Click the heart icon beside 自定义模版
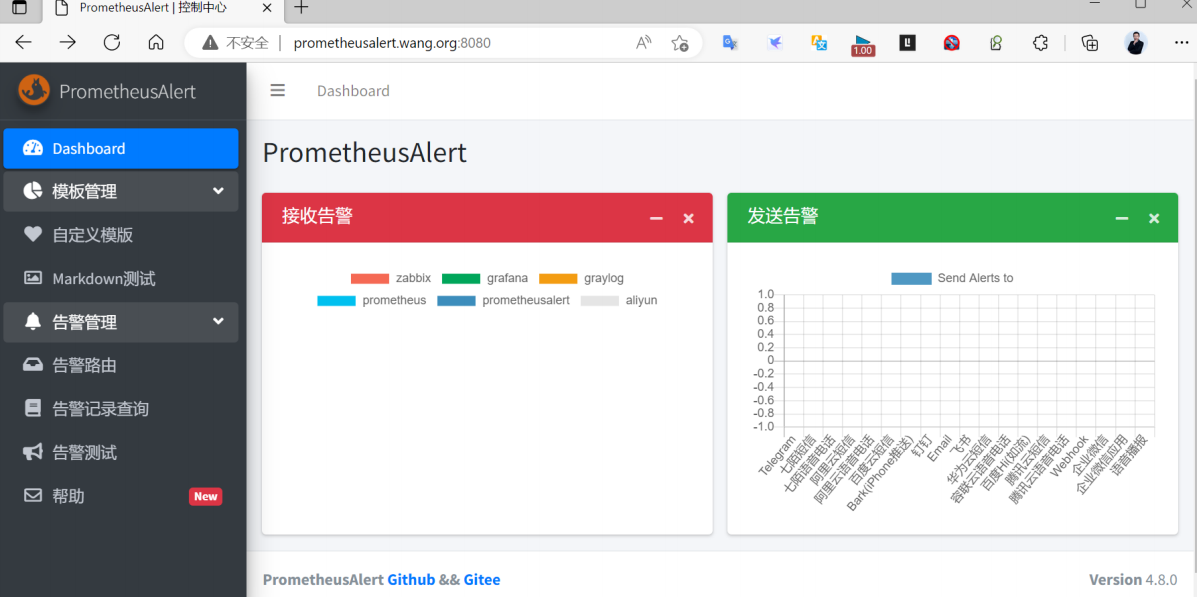This screenshot has width=1197, height=597. pyautogui.click(x=33, y=234)
